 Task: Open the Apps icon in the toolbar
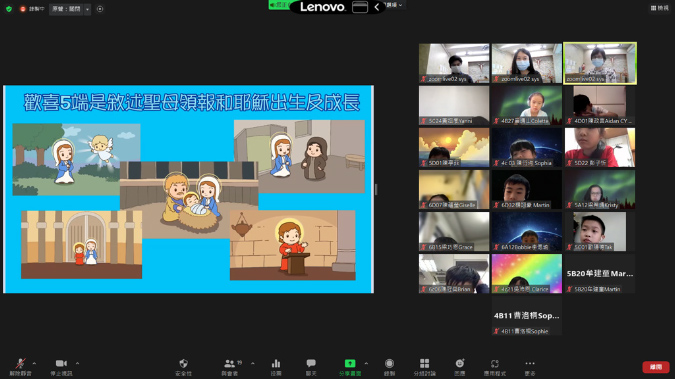point(495,363)
